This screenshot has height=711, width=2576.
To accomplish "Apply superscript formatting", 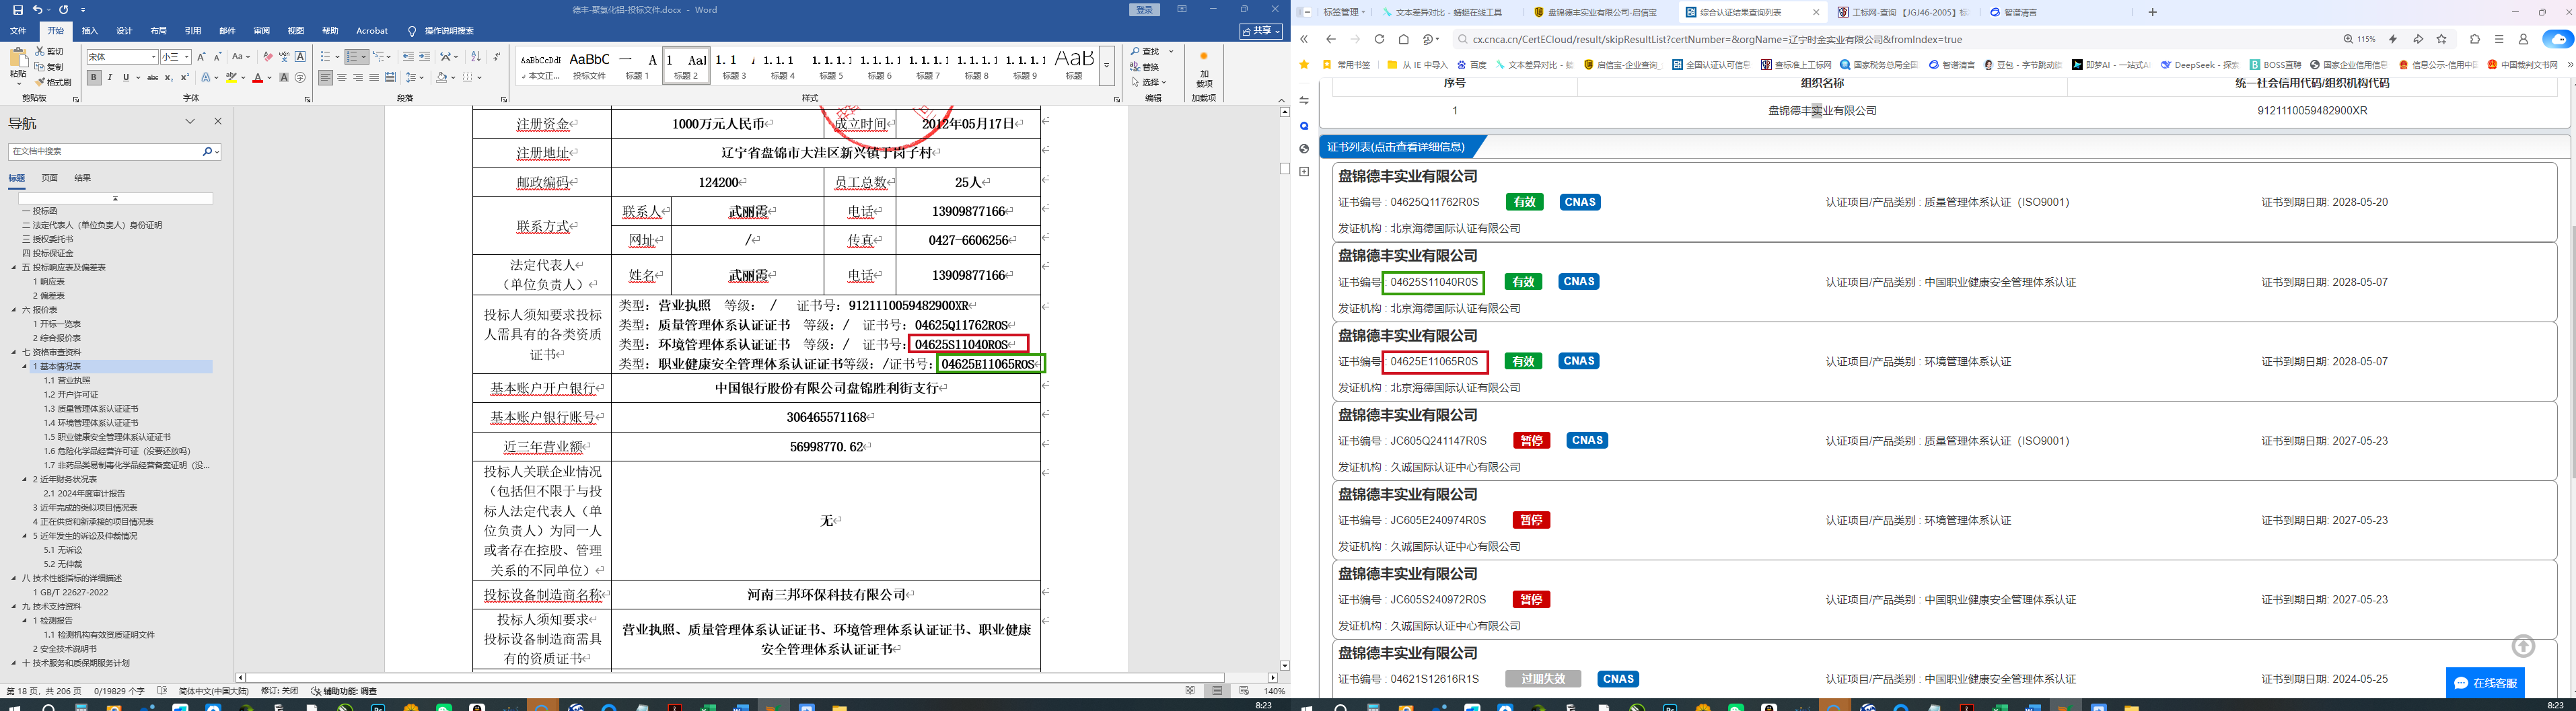I will 184,78.
